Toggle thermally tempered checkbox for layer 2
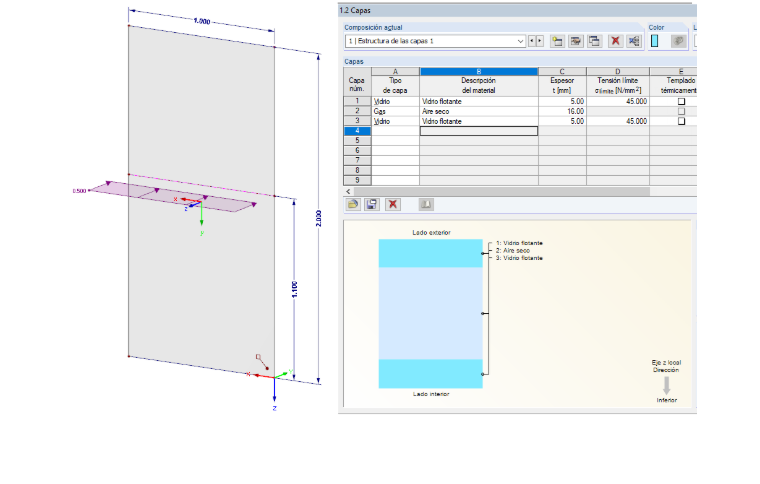The width and height of the screenshot is (760, 484). click(x=681, y=111)
